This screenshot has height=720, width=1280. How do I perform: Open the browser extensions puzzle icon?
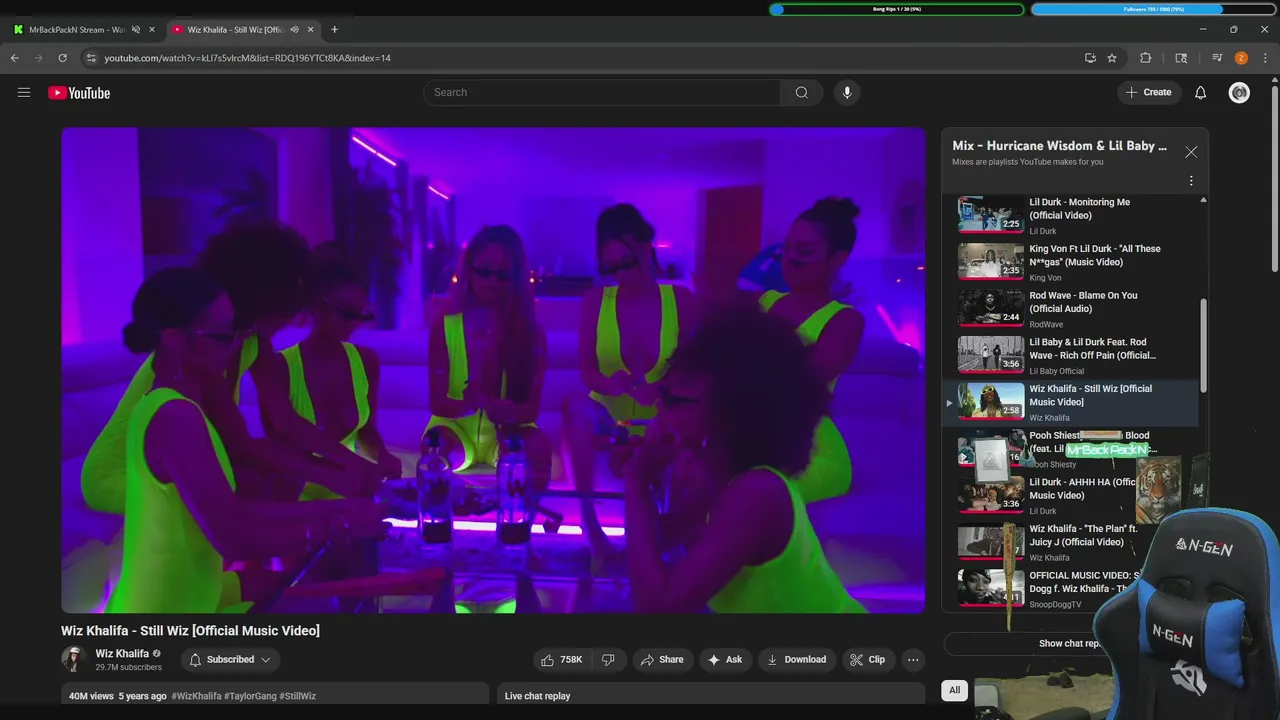click(1146, 58)
